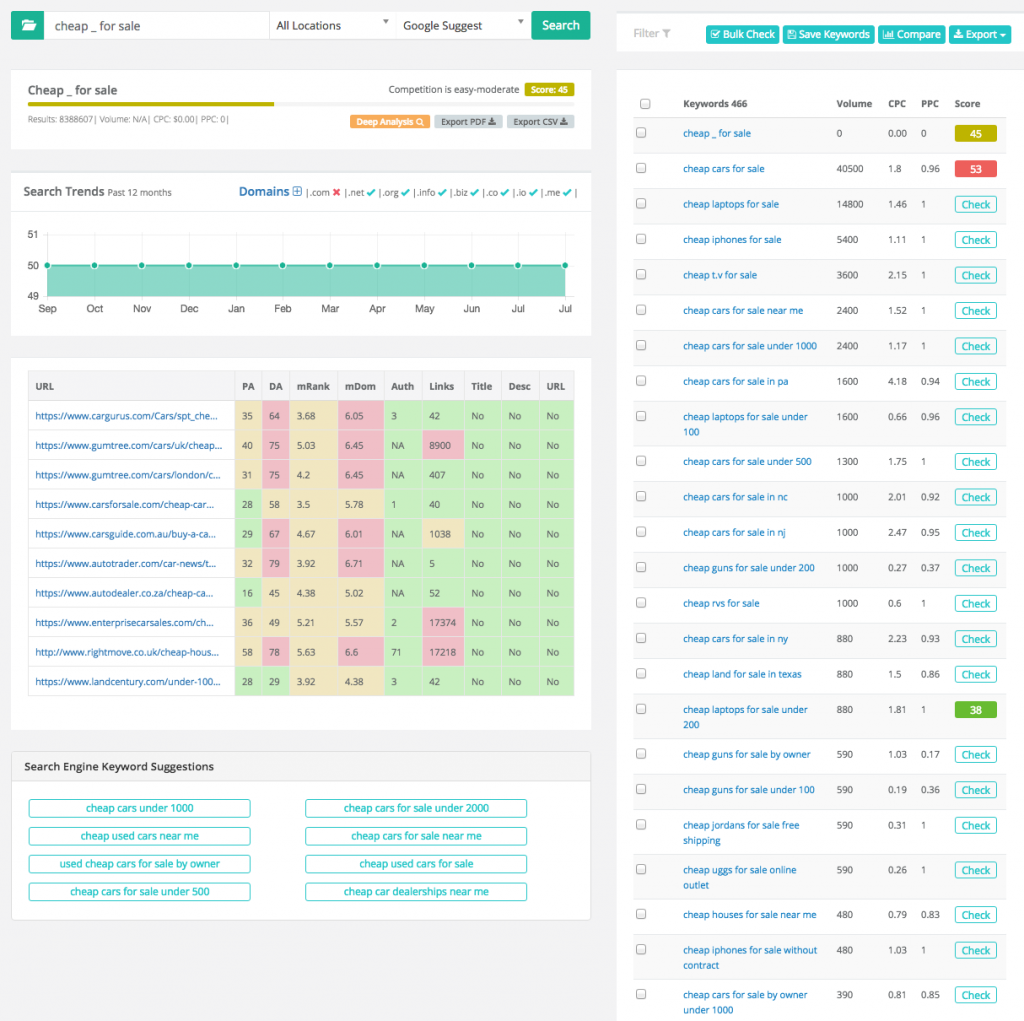Export the report as CSV
Screen dimensions: 1024x1021
click(540, 122)
